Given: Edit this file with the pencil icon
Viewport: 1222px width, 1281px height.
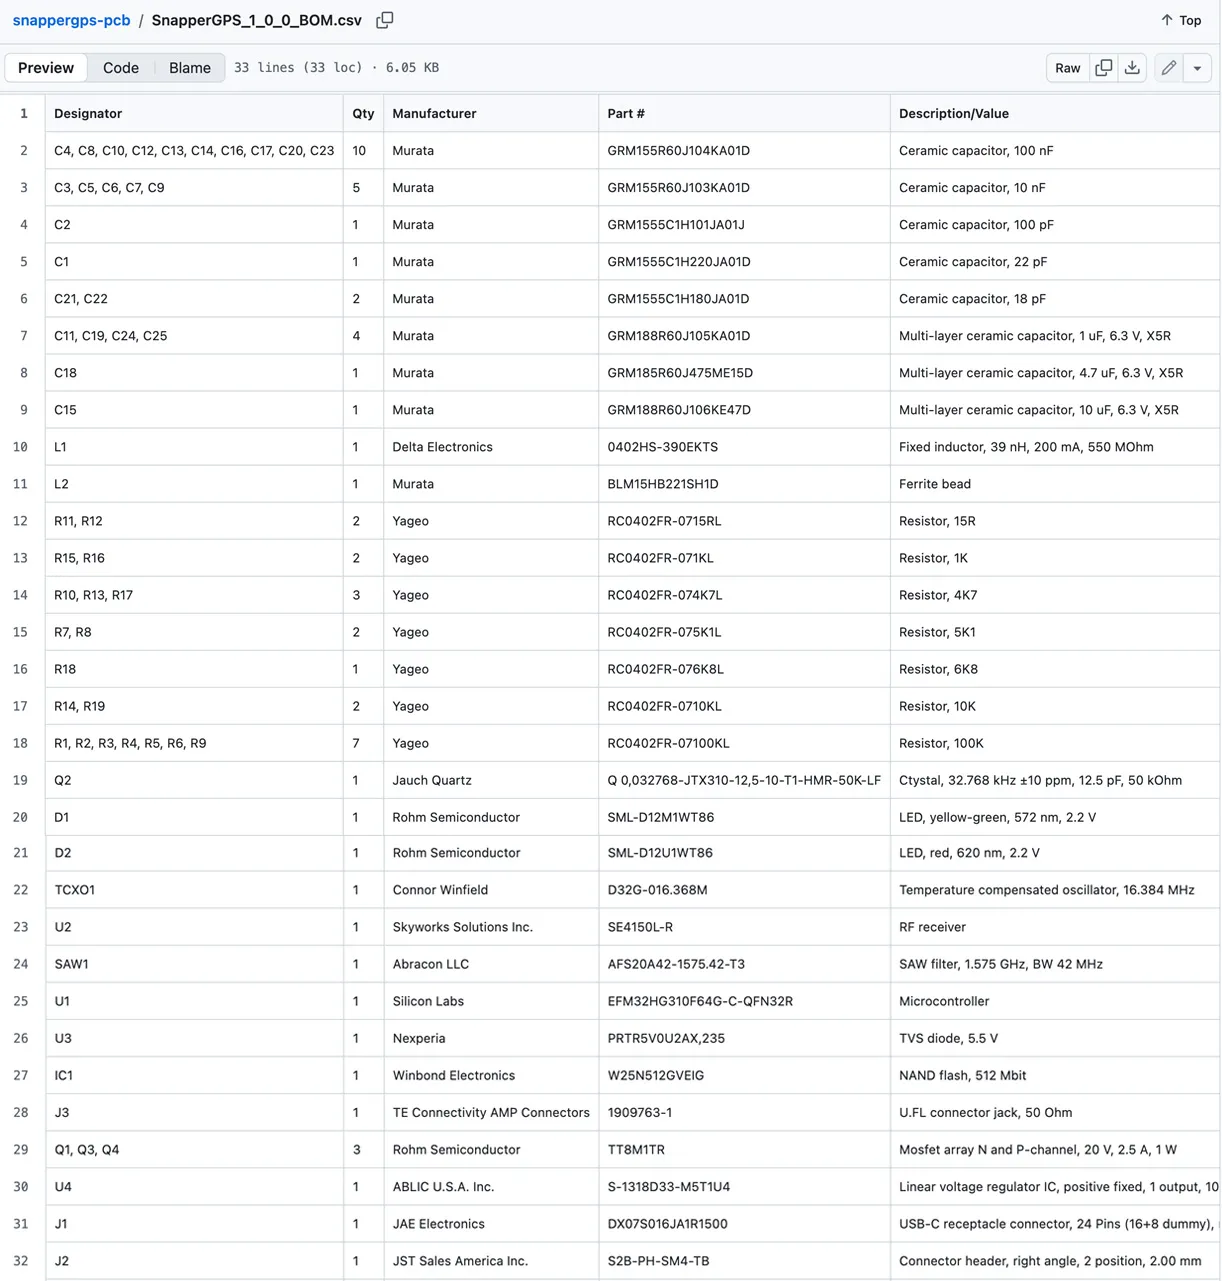Looking at the screenshot, I should [x=1168, y=68].
